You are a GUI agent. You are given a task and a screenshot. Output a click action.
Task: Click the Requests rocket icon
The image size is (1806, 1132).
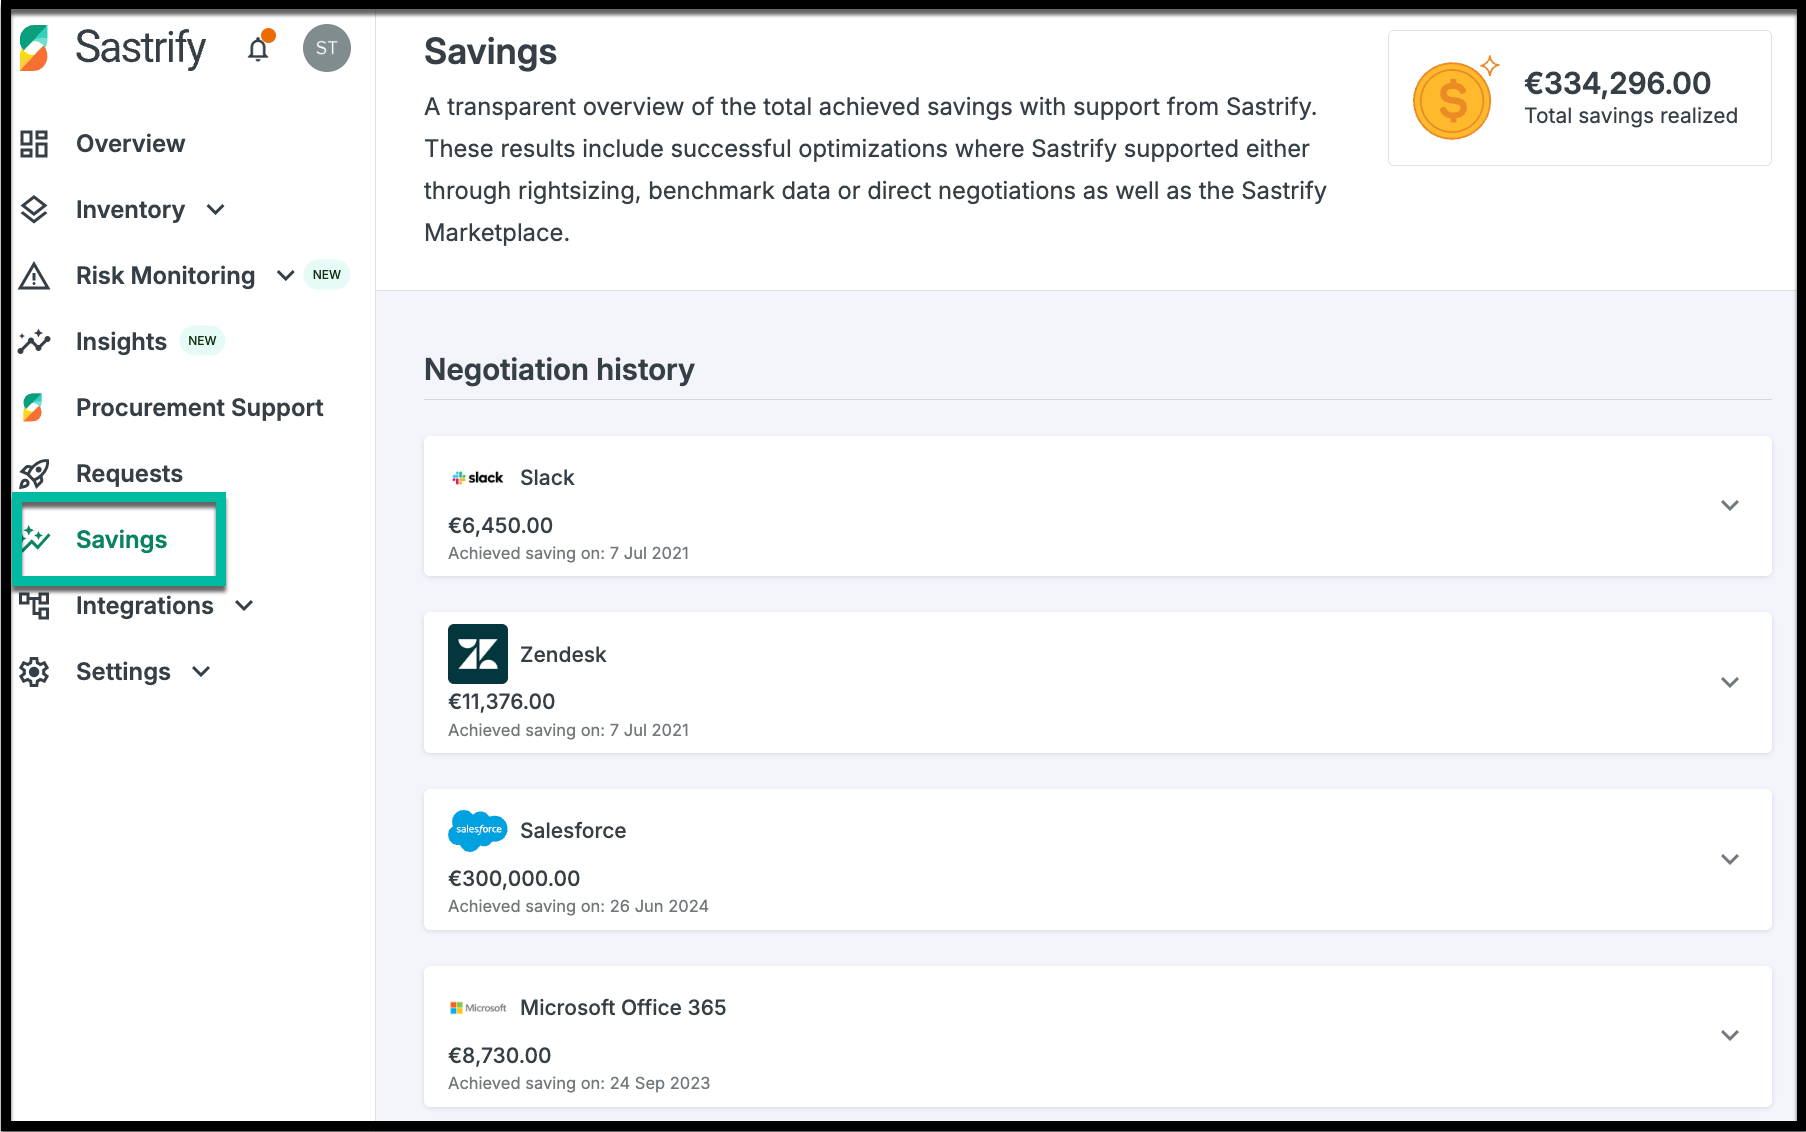point(34,474)
